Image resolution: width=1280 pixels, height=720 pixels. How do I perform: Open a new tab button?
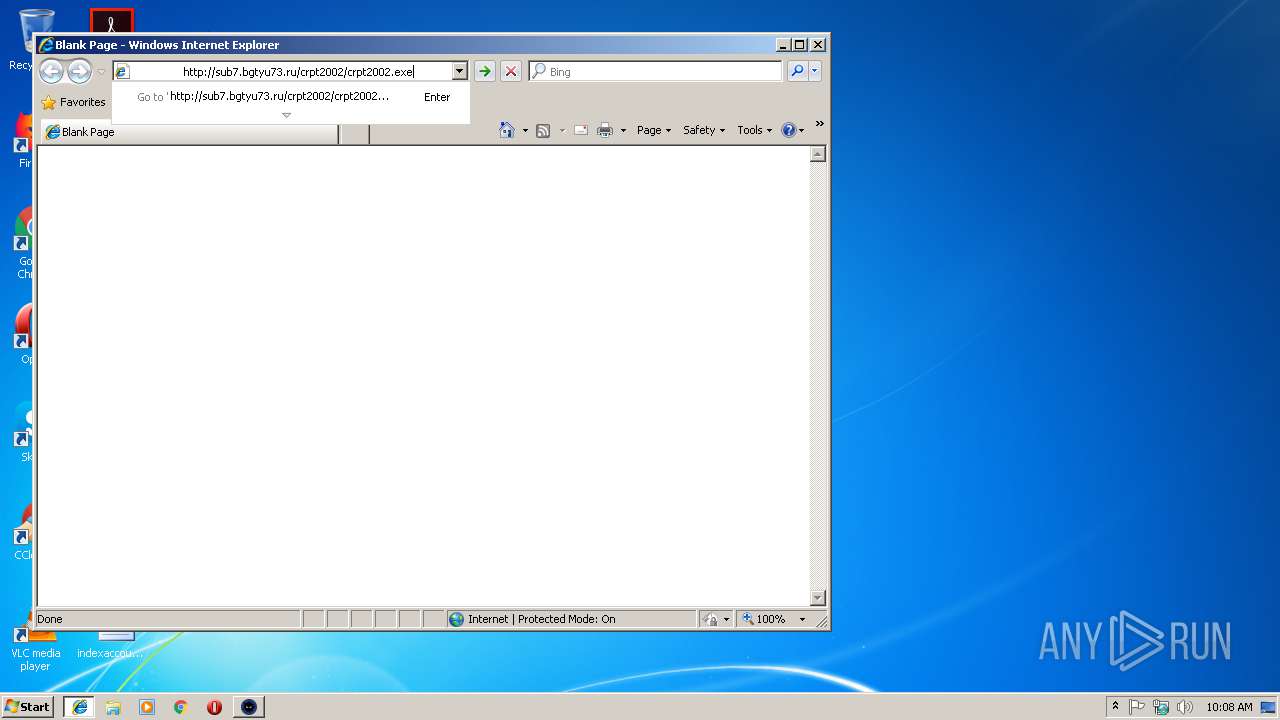[354, 133]
